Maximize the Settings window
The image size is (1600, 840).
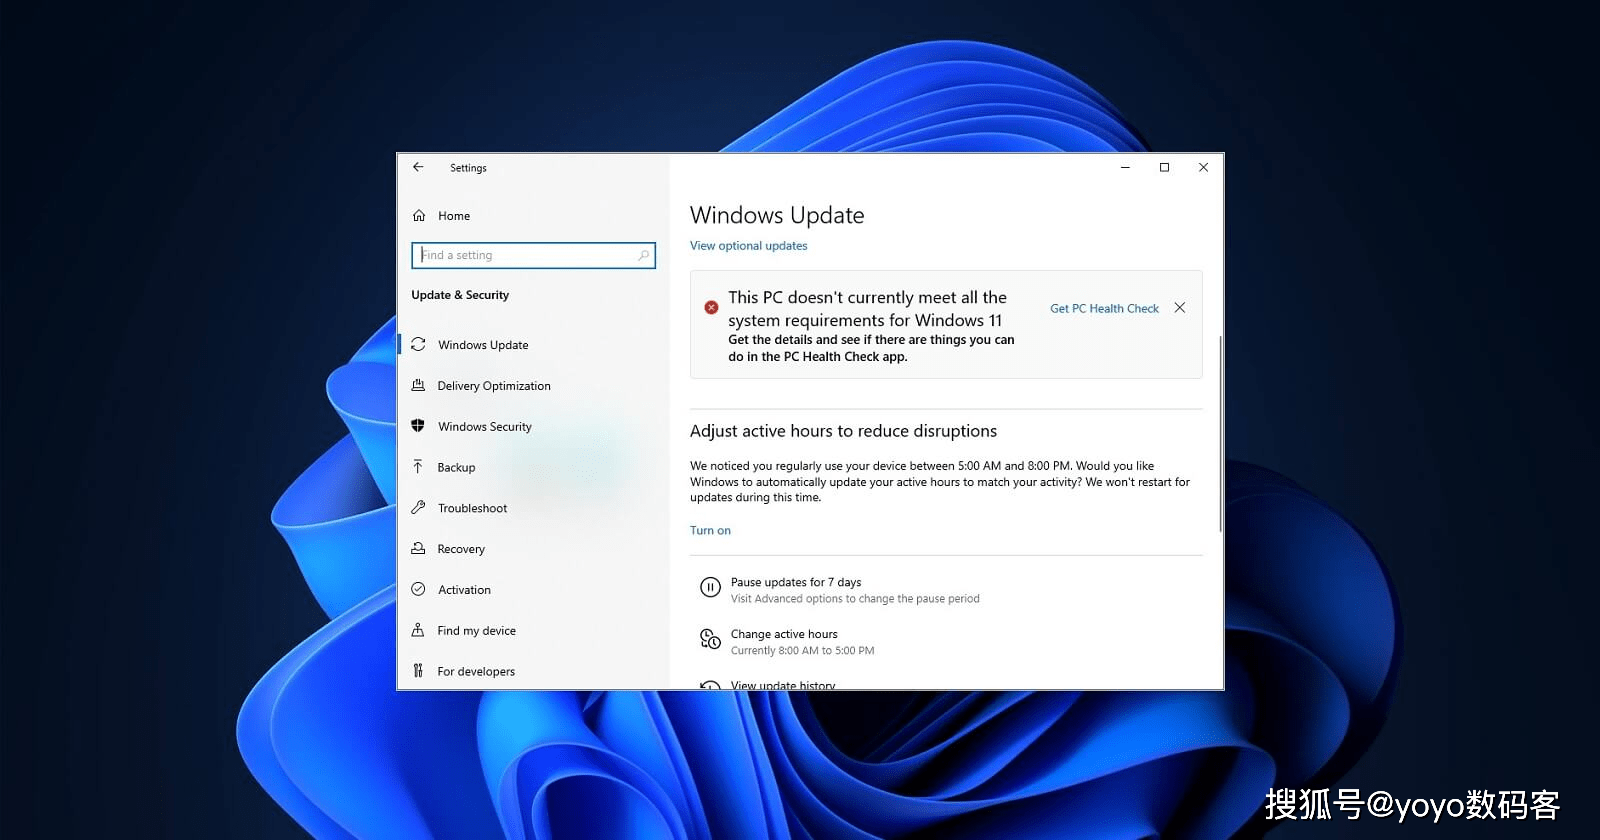pyautogui.click(x=1164, y=168)
